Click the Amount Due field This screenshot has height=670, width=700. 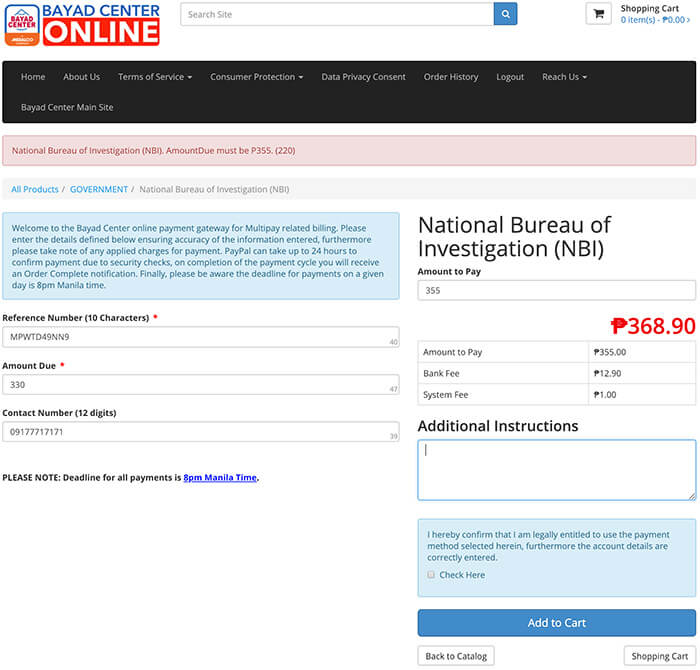click(201, 385)
